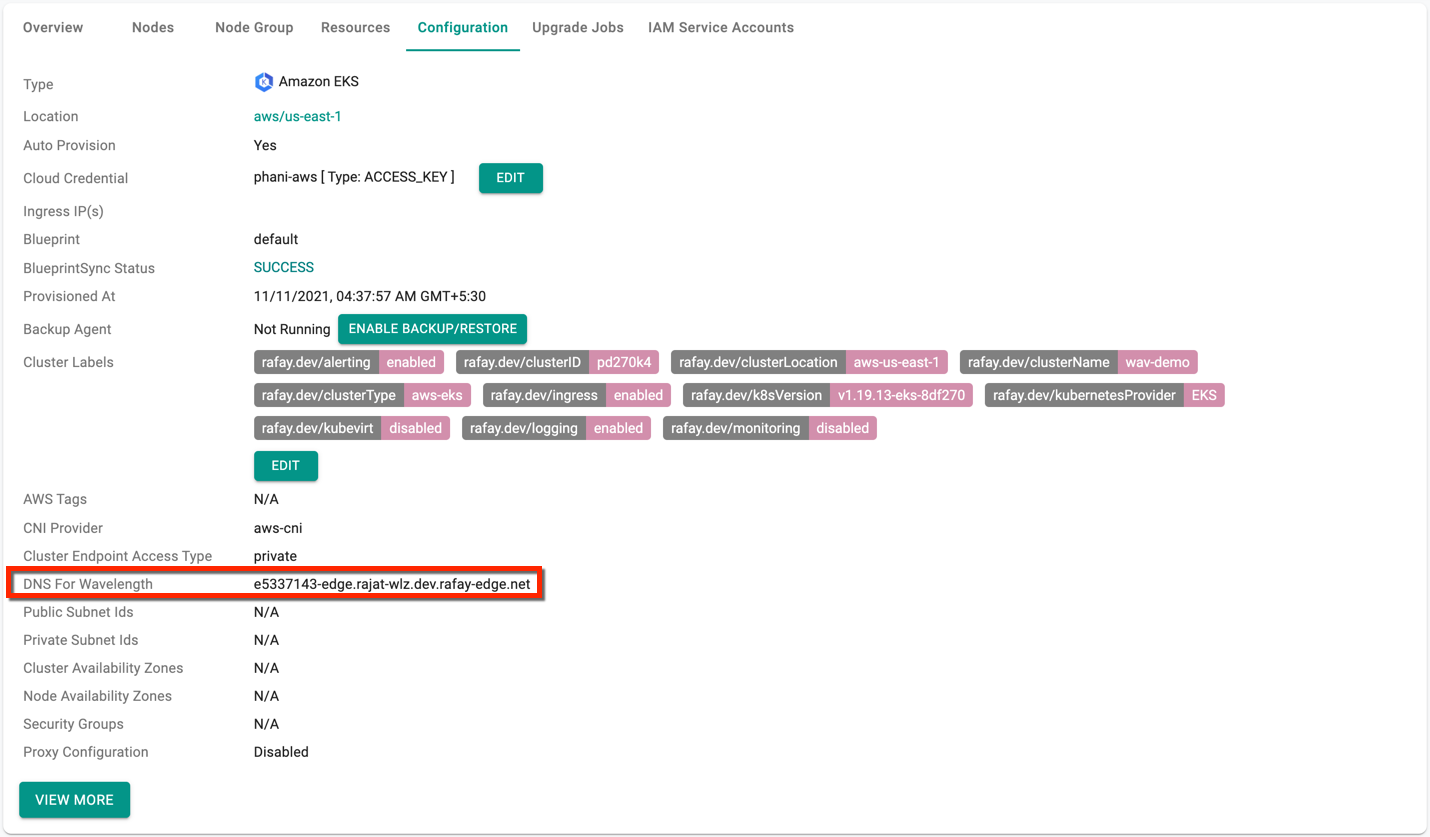Select the rafay.dev/kubevirt disabled label
Image resolution: width=1430 pixels, height=837 pixels.
[352, 428]
